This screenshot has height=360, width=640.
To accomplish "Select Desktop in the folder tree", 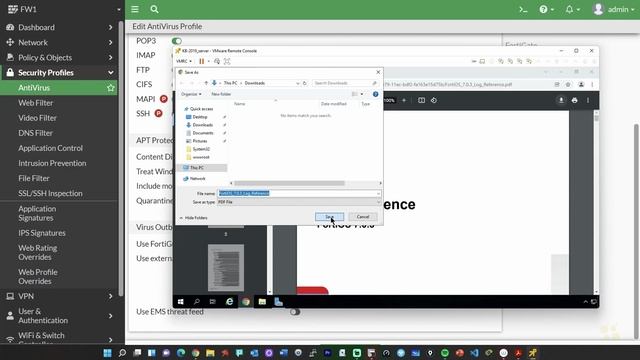I will [200, 117].
